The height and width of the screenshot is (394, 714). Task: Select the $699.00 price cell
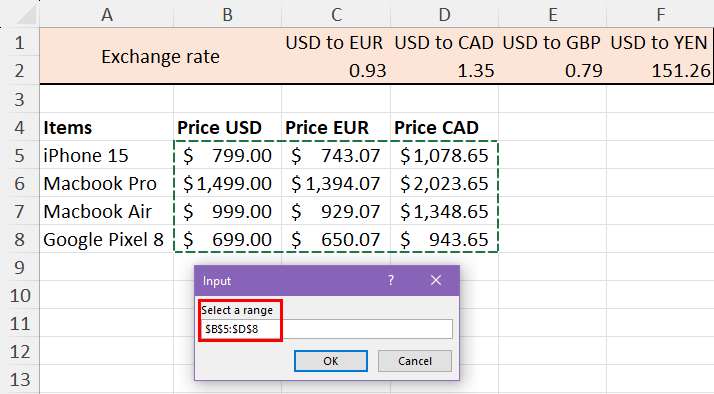click(227, 239)
